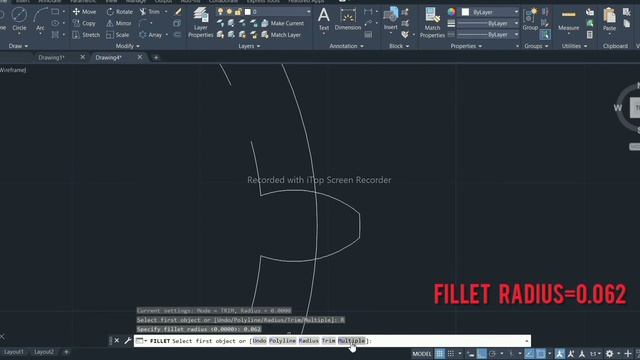Open the object color wheel icon

pyautogui.click(x=451, y=12)
